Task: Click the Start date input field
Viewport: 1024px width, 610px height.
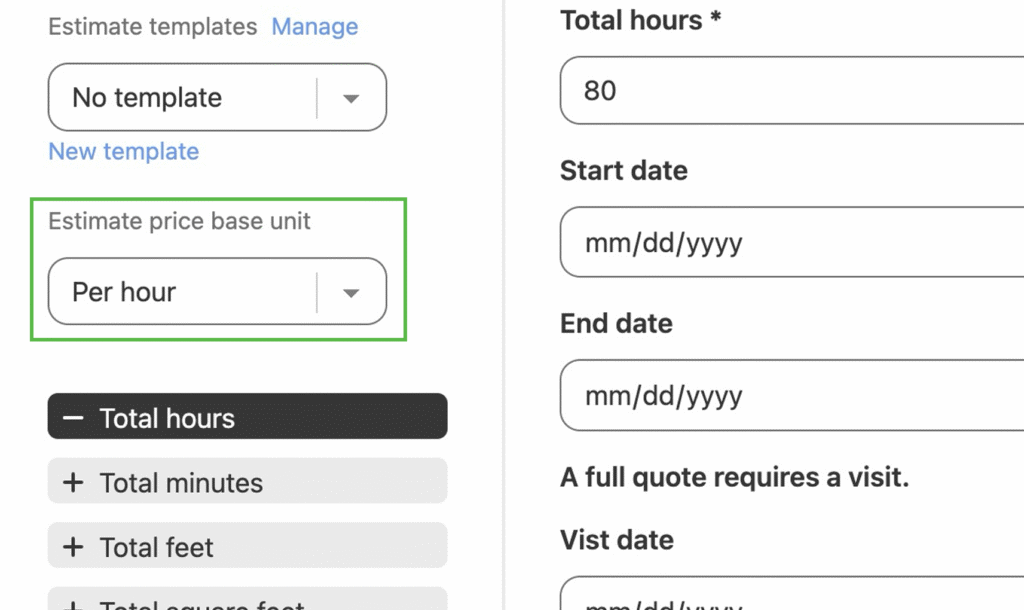Action: tap(790, 242)
